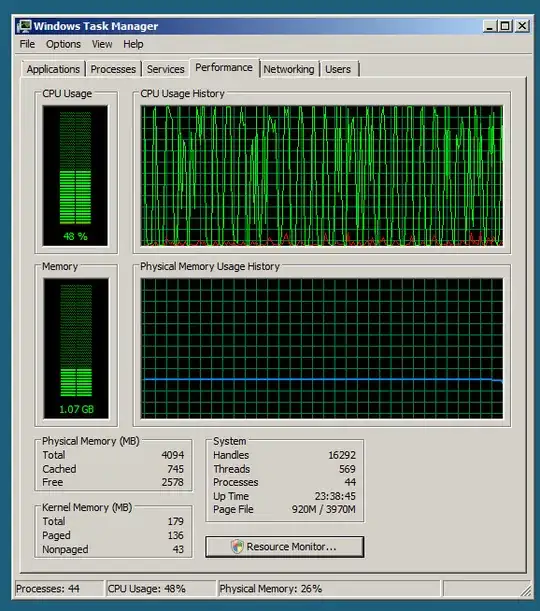
Task: Click the Page File label
Action: click(x=233, y=509)
